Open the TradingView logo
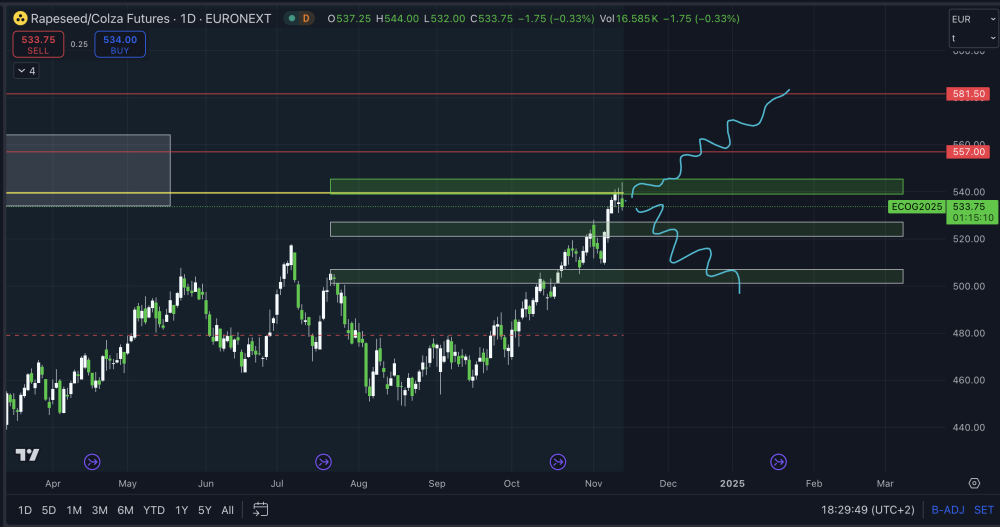The image size is (1000, 527). (x=27, y=455)
